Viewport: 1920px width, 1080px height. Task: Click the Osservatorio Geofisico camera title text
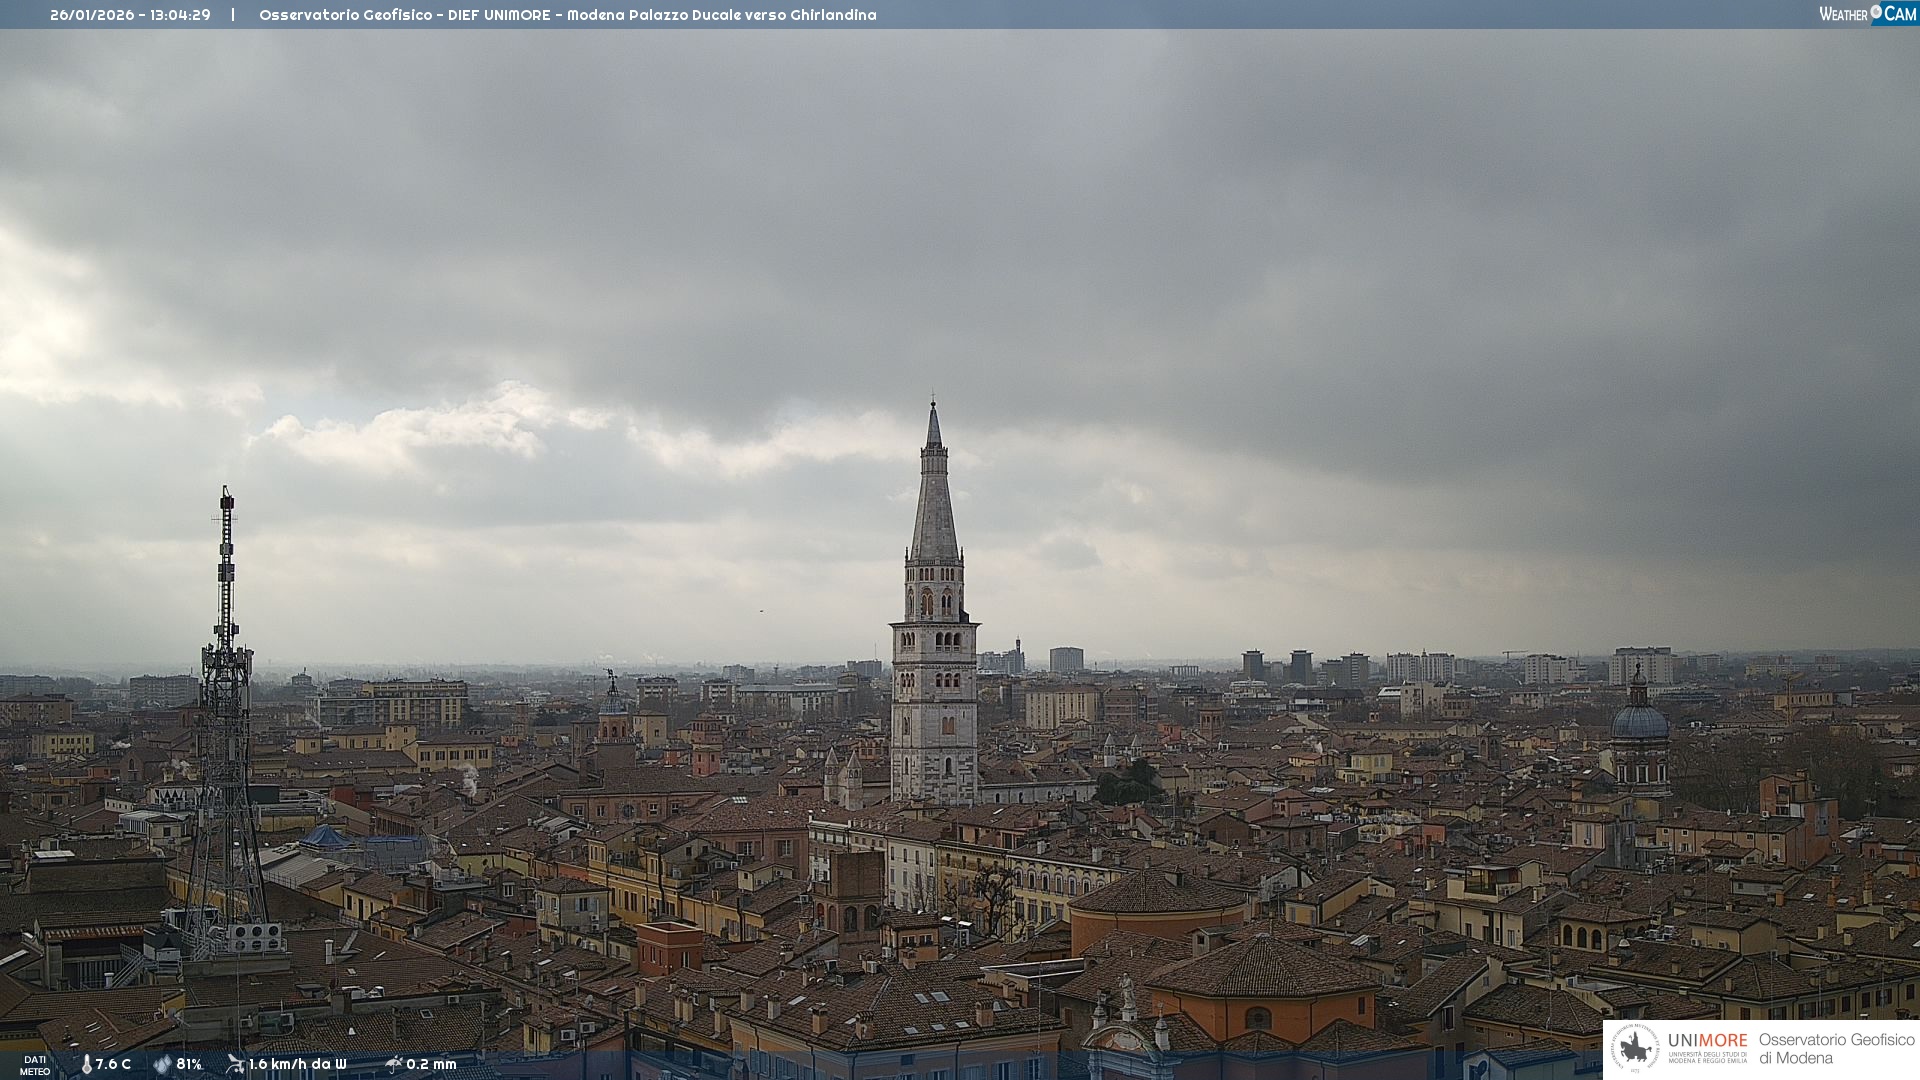click(x=567, y=15)
